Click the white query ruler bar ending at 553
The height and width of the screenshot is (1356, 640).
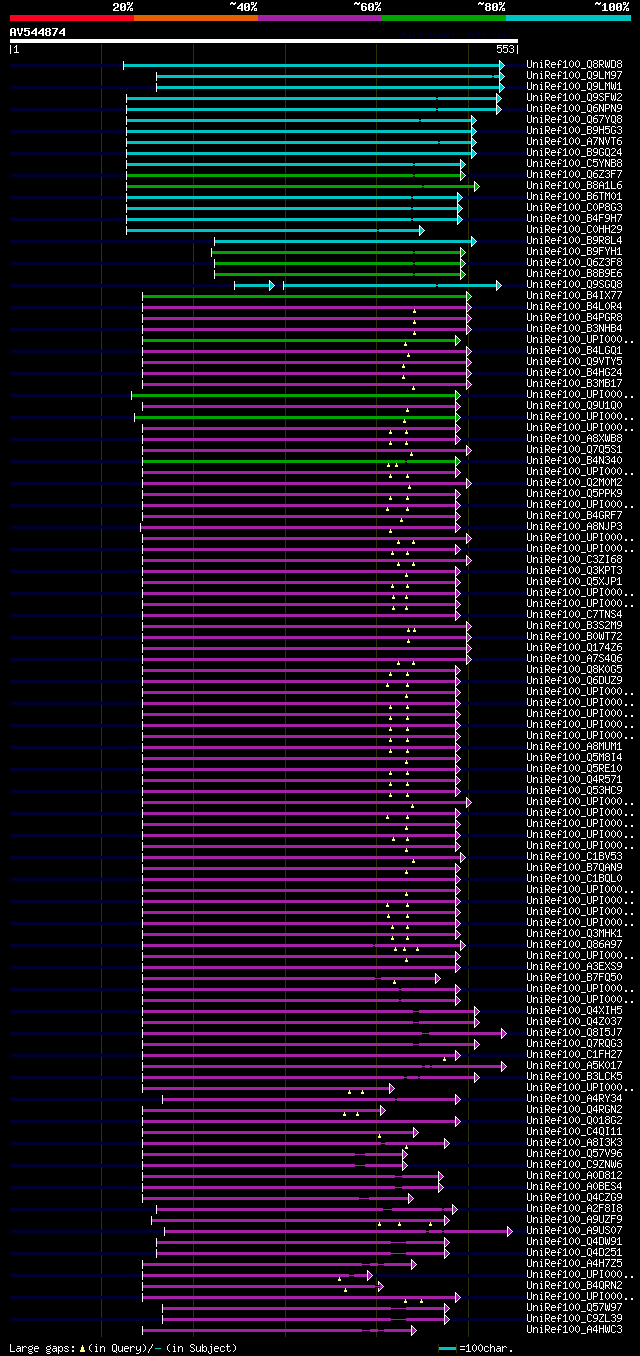[x=264, y=41]
